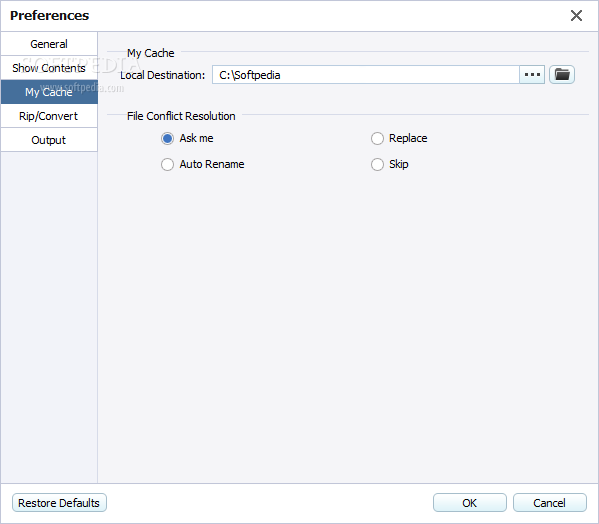This screenshot has height=524, width=599.
Task: Switch to the General tab
Action: [49, 44]
